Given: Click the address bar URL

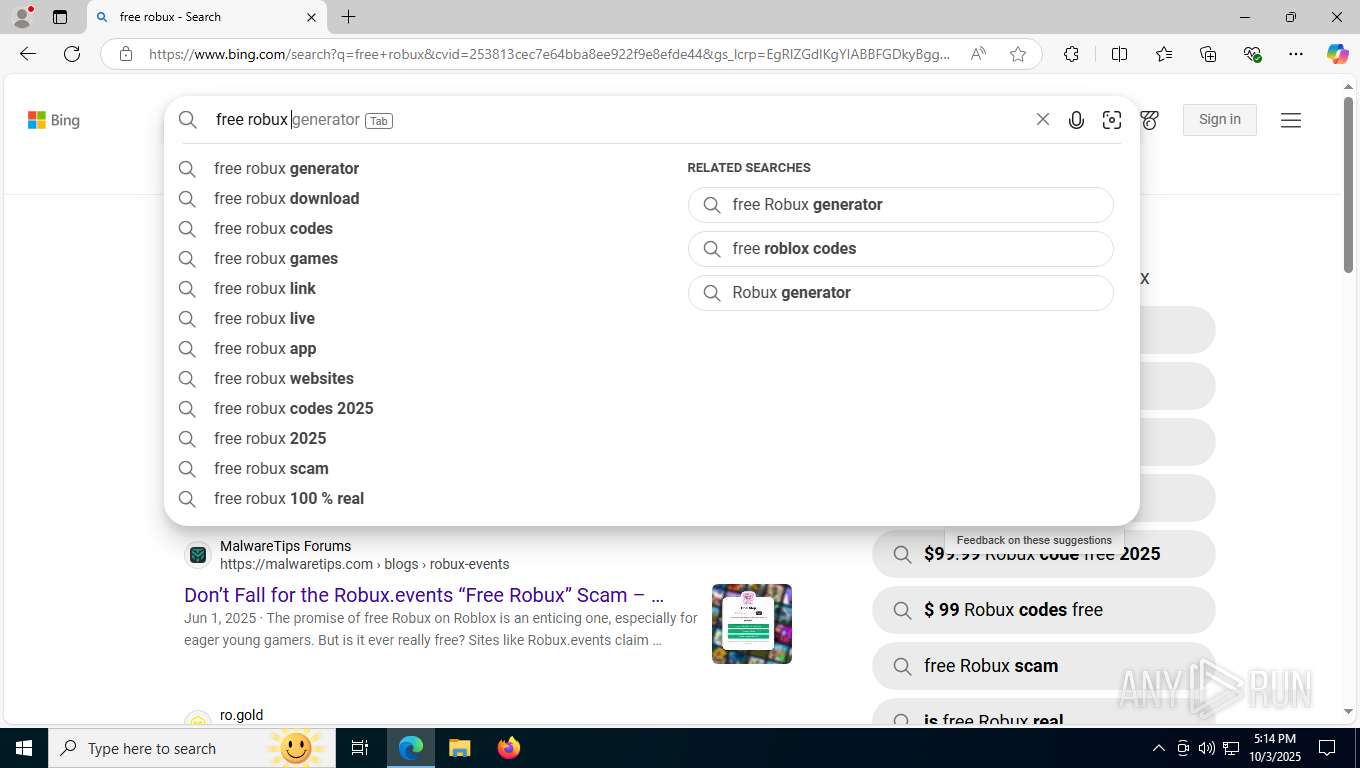Looking at the screenshot, I should [549, 54].
